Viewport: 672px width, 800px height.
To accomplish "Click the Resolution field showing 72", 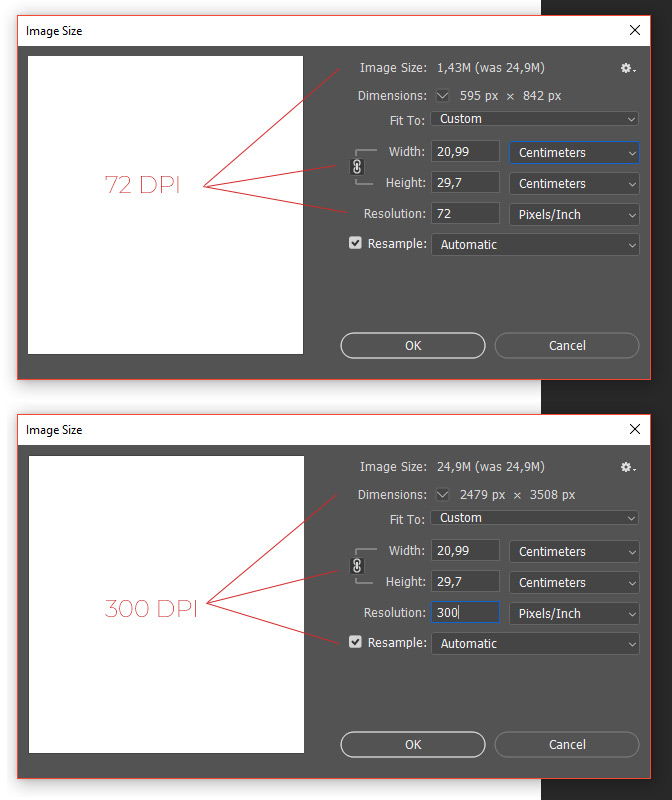I will [x=465, y=213].
